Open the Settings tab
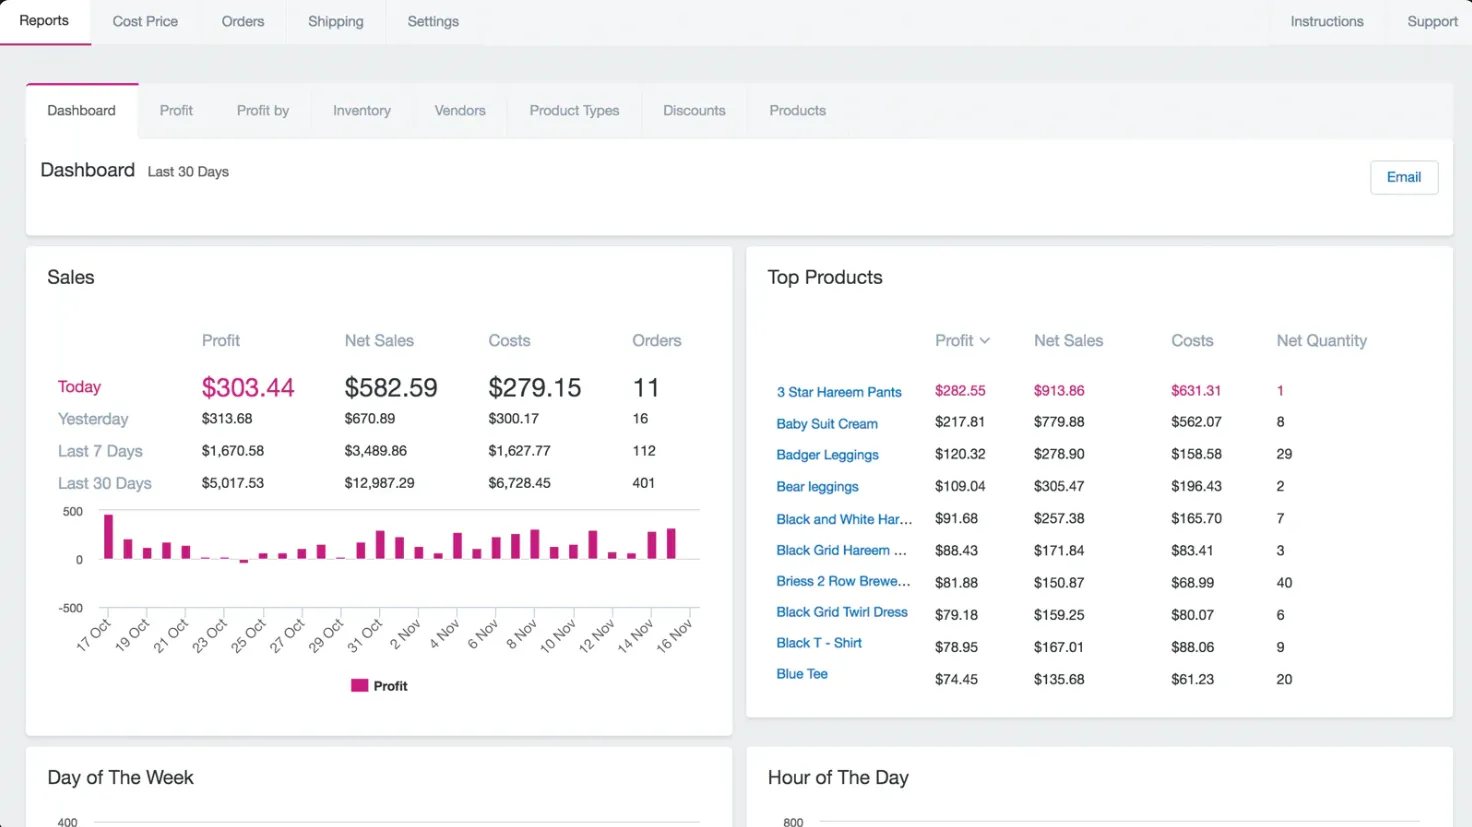Image resolution: width=1472 pixels, height=827 pixels. click(x=433, y=21)
